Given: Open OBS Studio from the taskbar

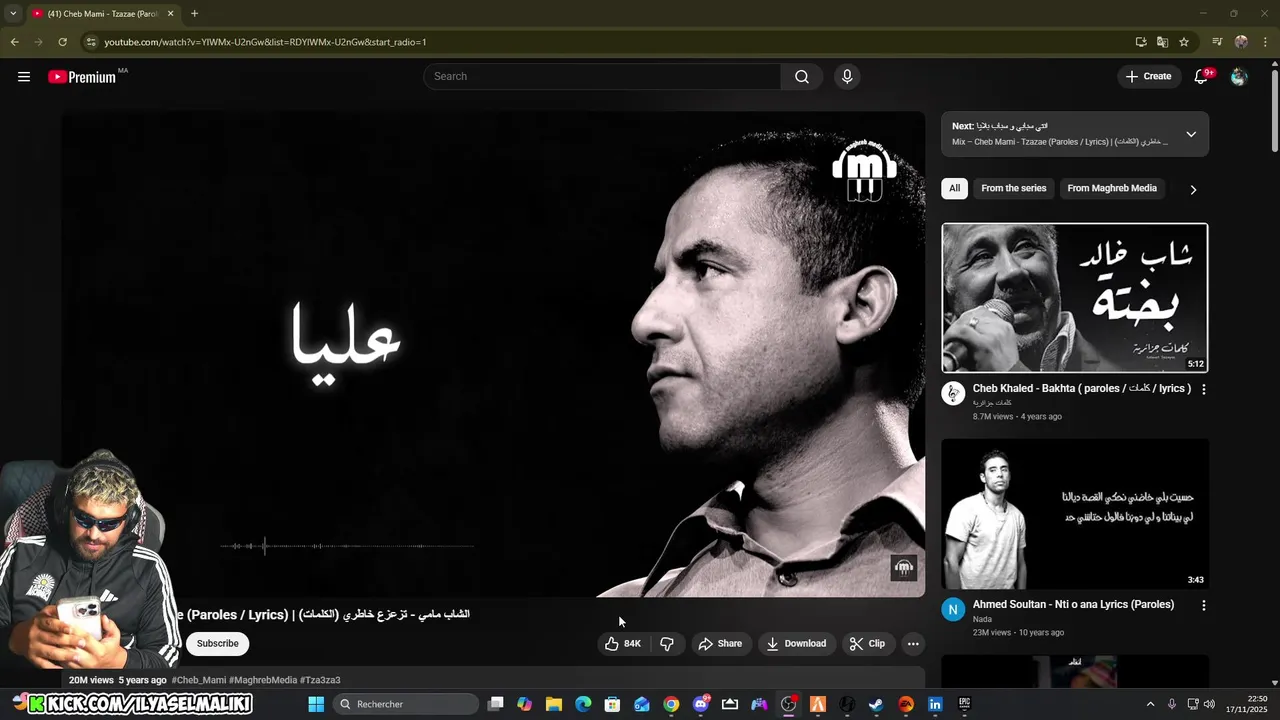Looking at the screenshot, I should tap(789, 704).
